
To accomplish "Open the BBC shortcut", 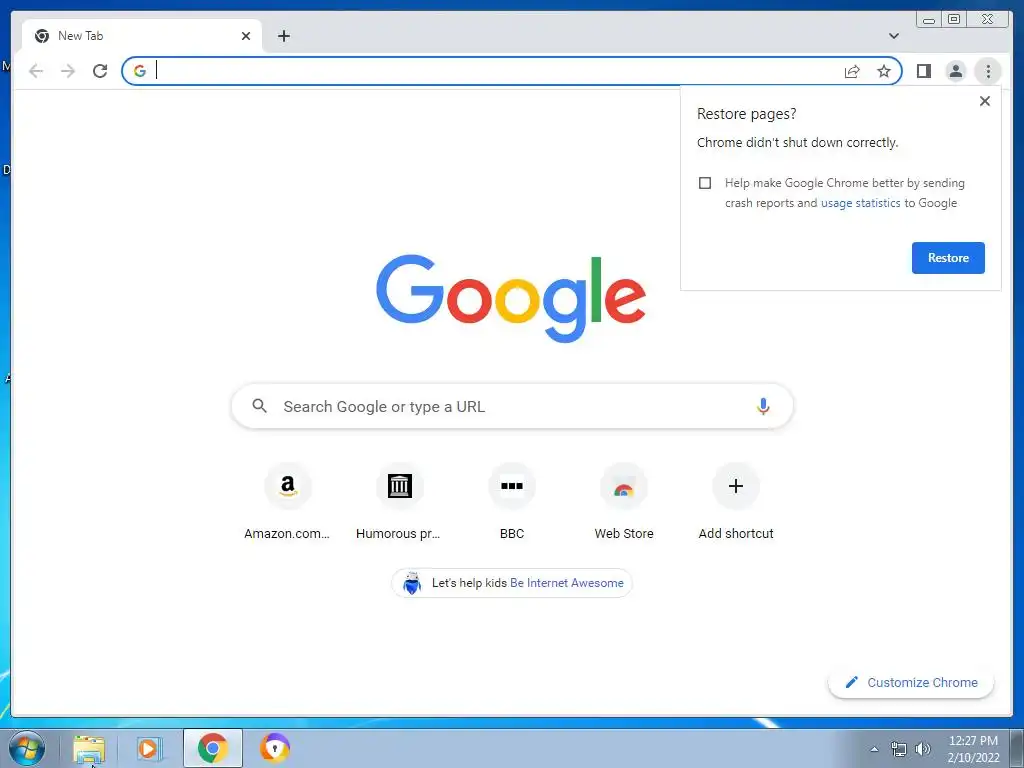I will 512,502.
